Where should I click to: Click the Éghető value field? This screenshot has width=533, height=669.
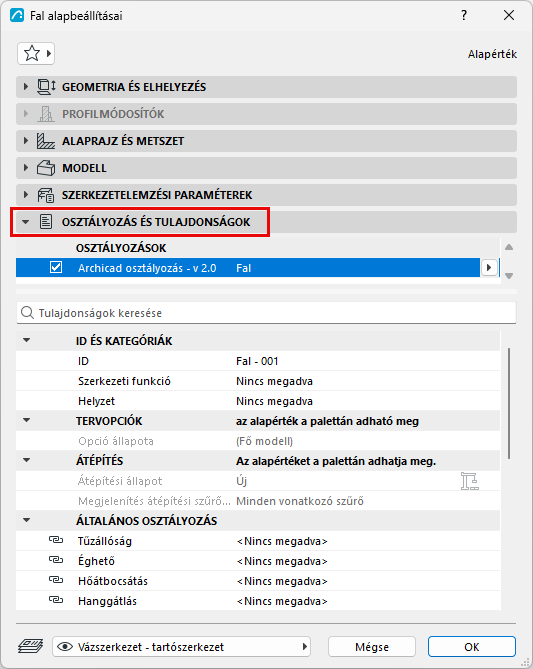pos(282,561)
